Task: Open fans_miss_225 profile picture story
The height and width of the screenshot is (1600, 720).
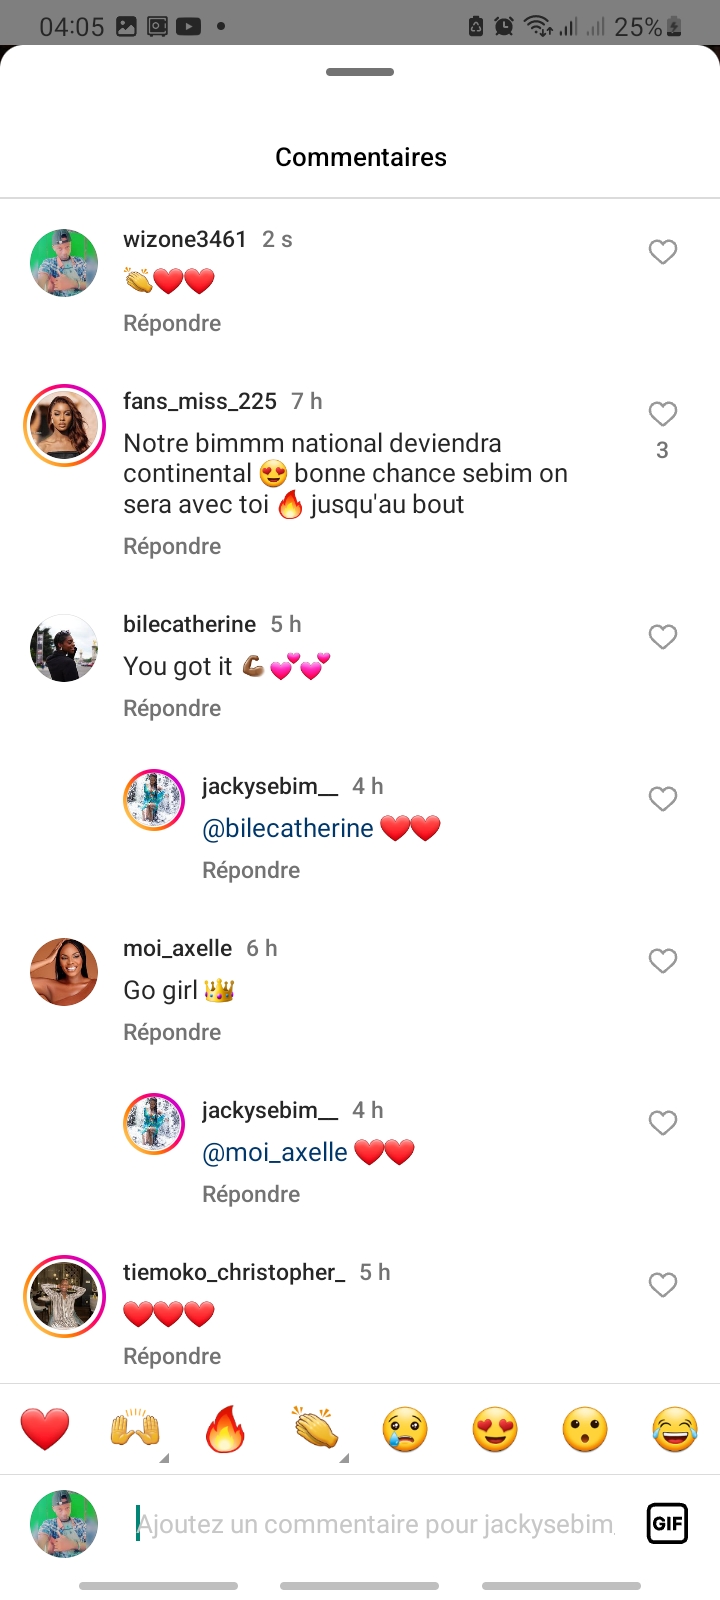Action: pyautogui.click(x=64, y=425)
